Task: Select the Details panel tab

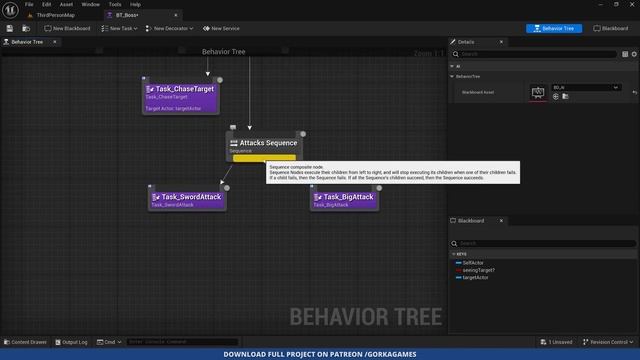Action: [466, 42]
